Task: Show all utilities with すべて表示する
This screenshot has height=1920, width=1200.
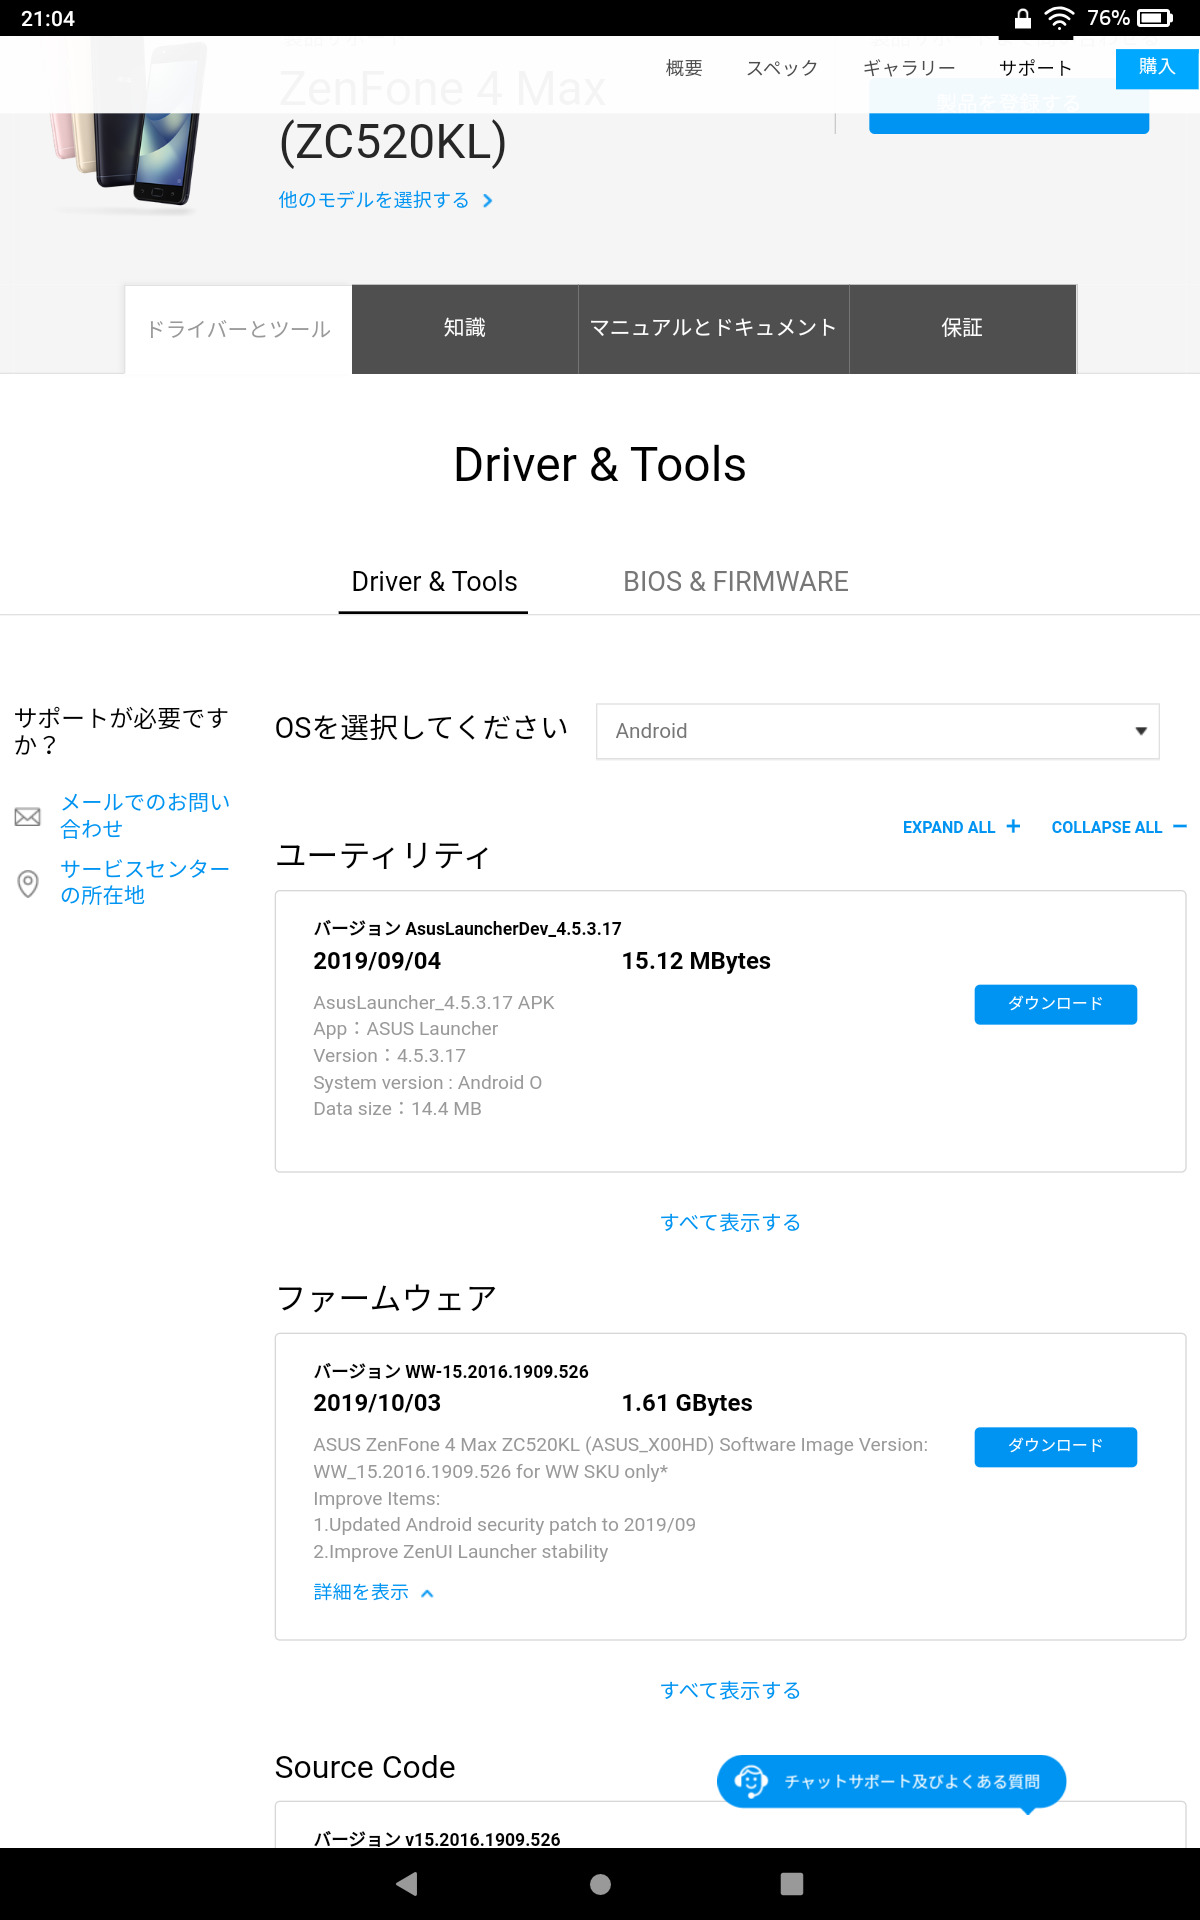Action: pos(730,1222)
